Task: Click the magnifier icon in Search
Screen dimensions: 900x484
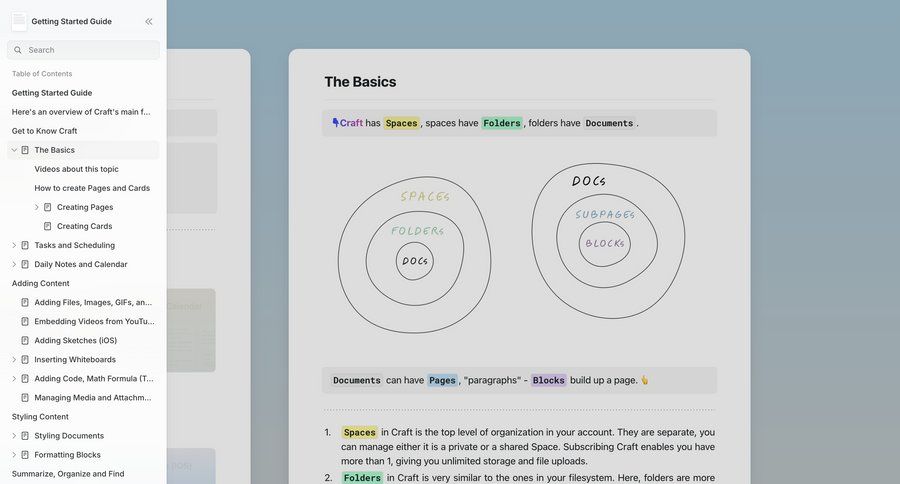Action: click(18, 50)
